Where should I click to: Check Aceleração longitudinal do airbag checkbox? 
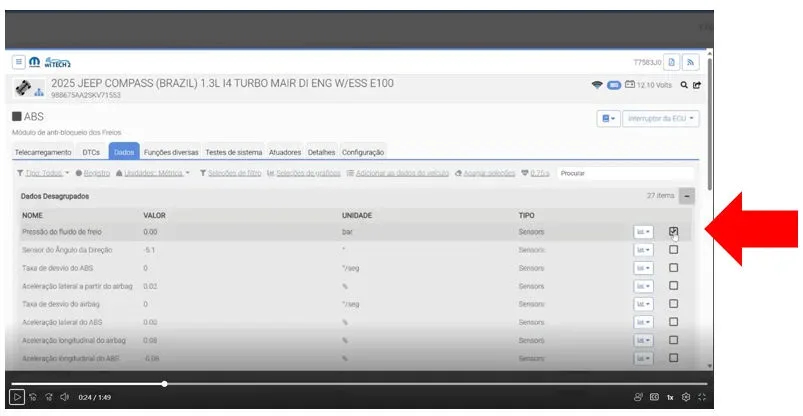pyautogui.click(x=673, y=340)
